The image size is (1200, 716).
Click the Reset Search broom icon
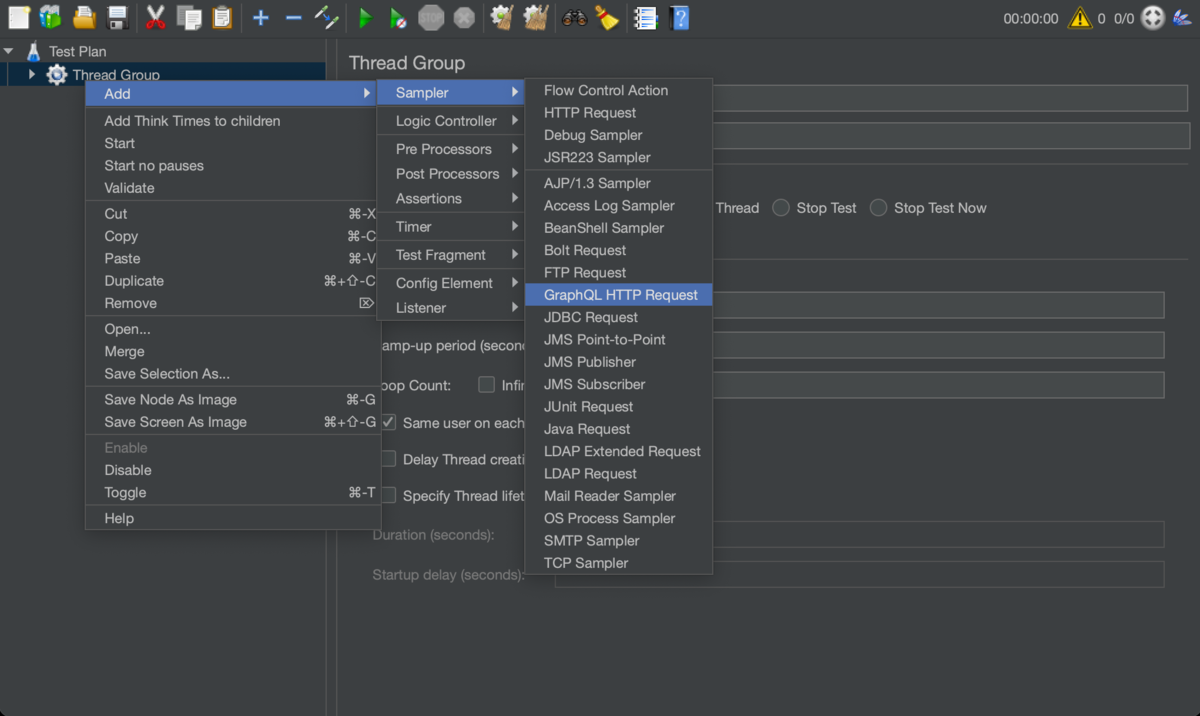pos(607,17)
